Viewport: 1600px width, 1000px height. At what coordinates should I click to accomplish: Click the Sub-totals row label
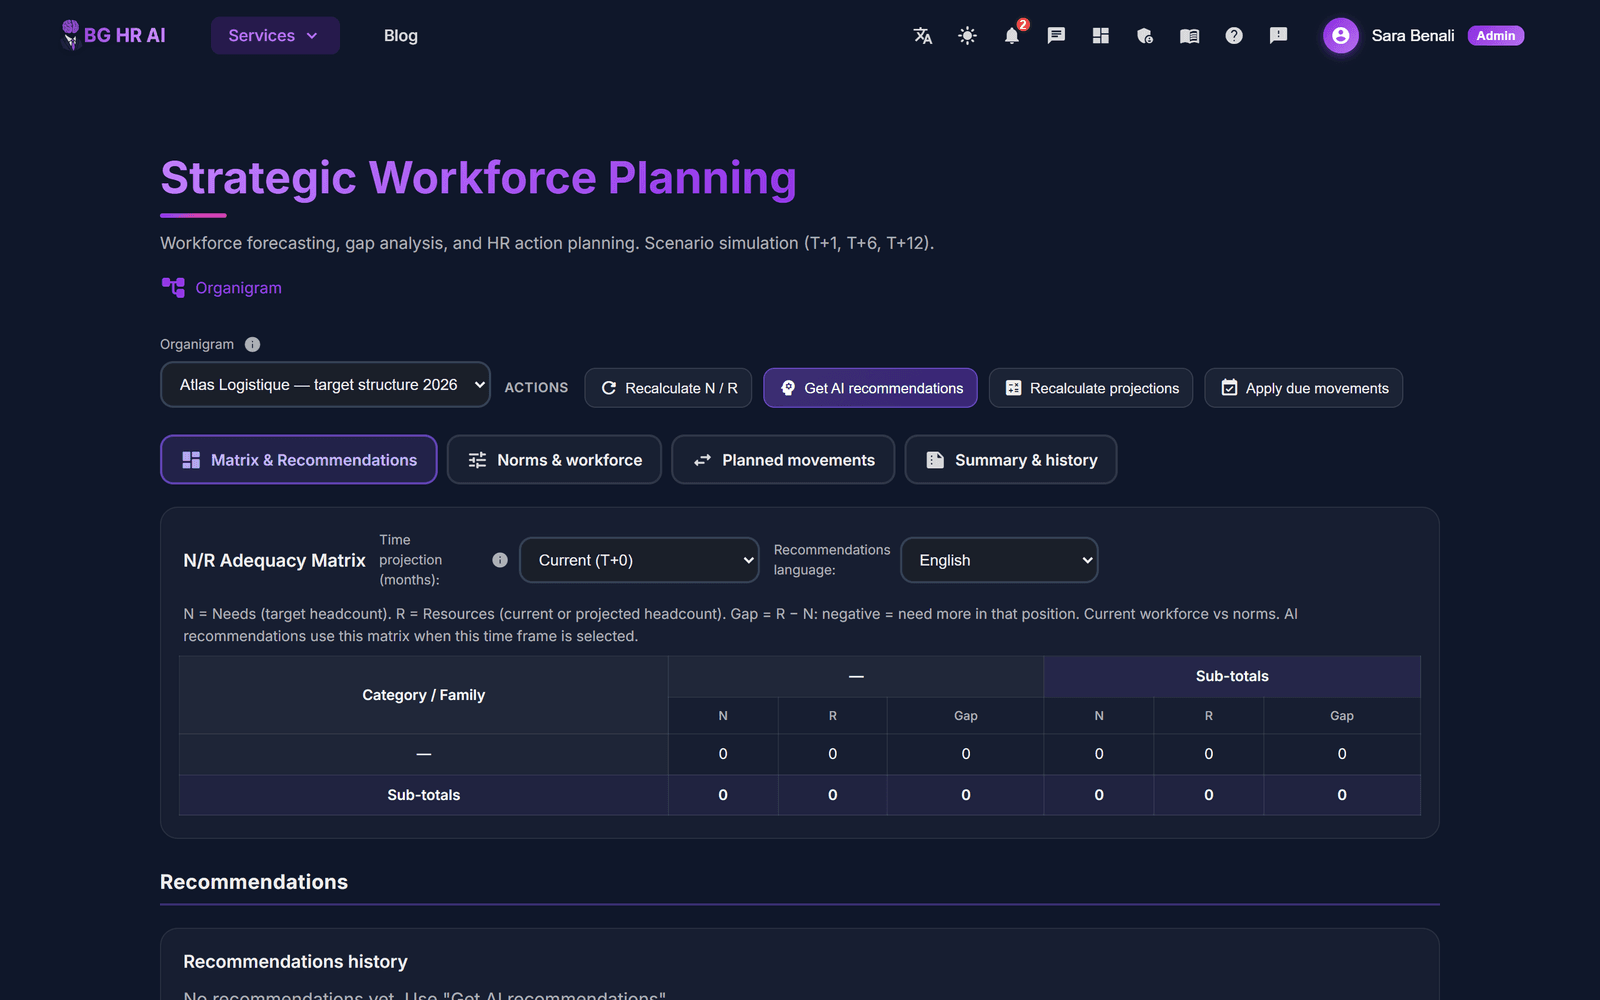pyautogui.click(x=424, y=795)
